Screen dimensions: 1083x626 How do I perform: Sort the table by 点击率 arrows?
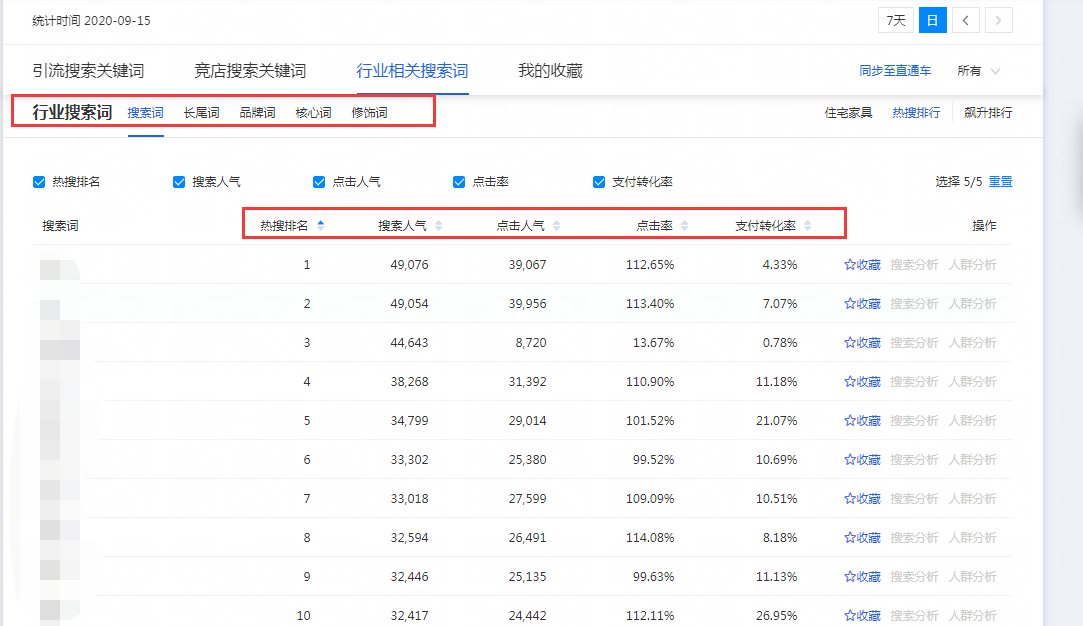684,226
